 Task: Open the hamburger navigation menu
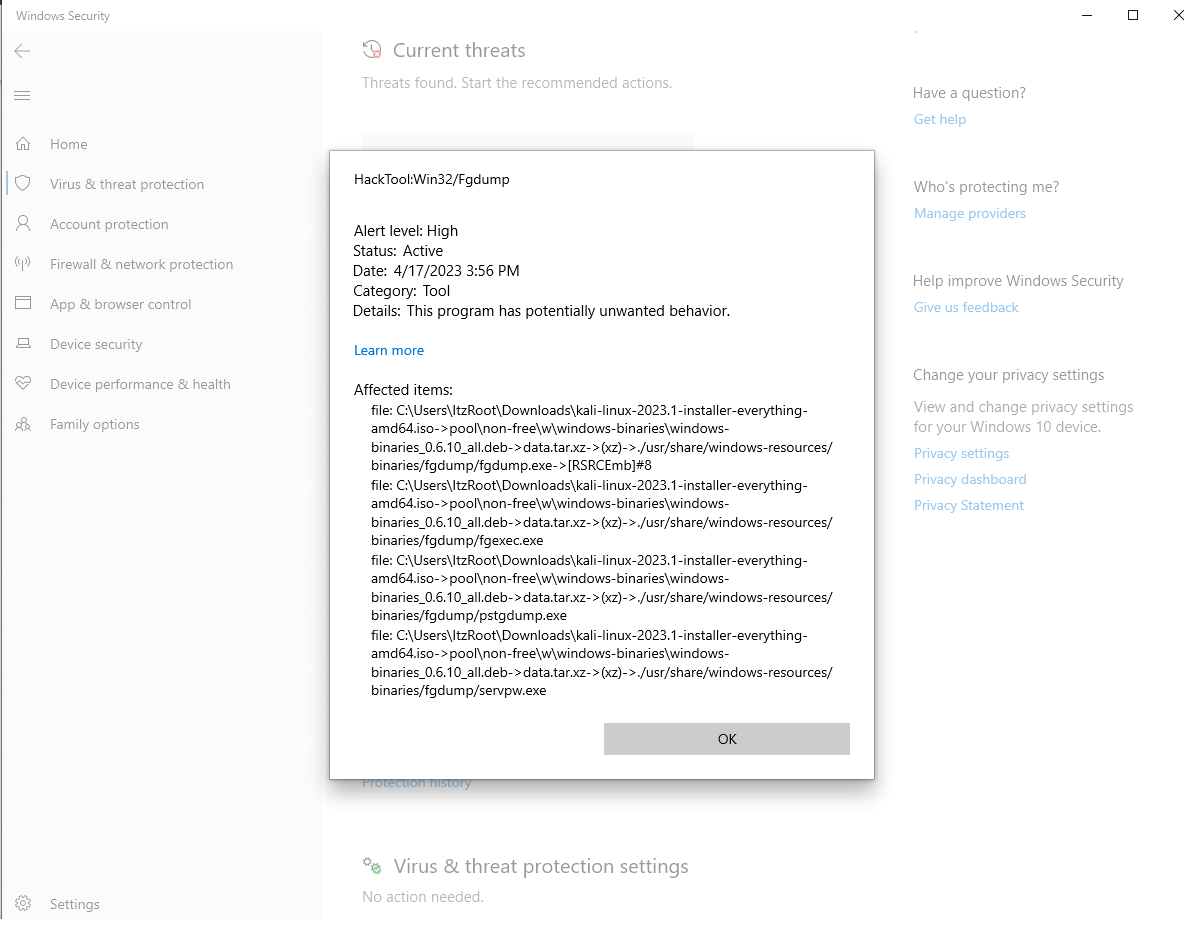22,95
